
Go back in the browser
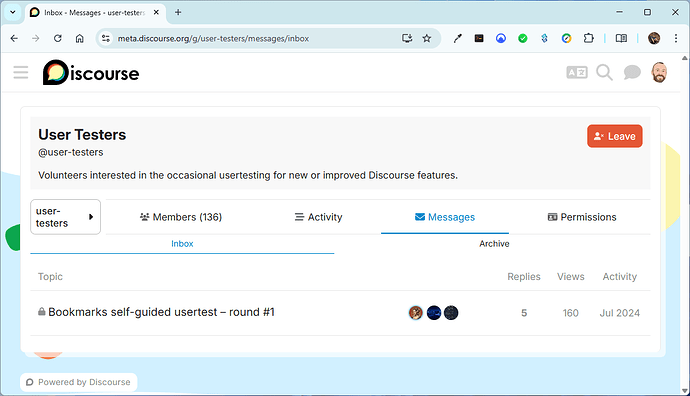(14, 38)
